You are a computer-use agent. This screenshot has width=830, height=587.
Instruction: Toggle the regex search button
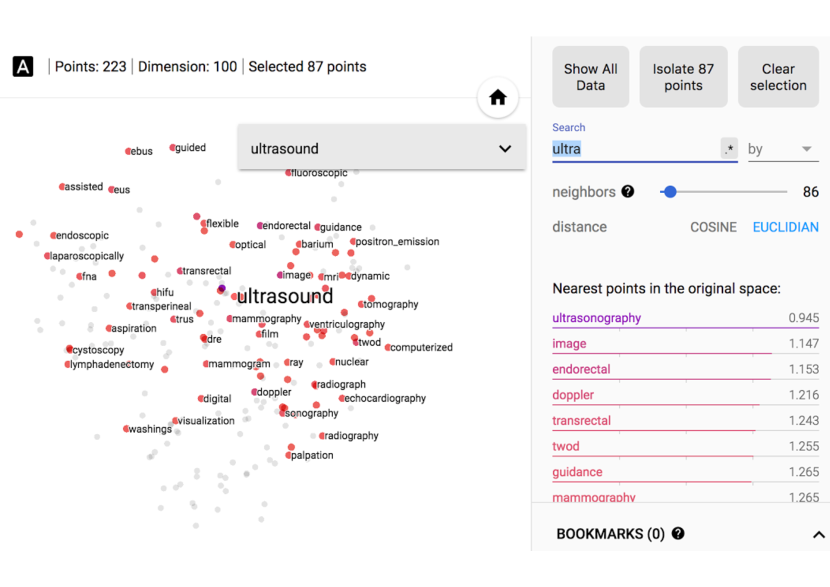pos(729,149)
